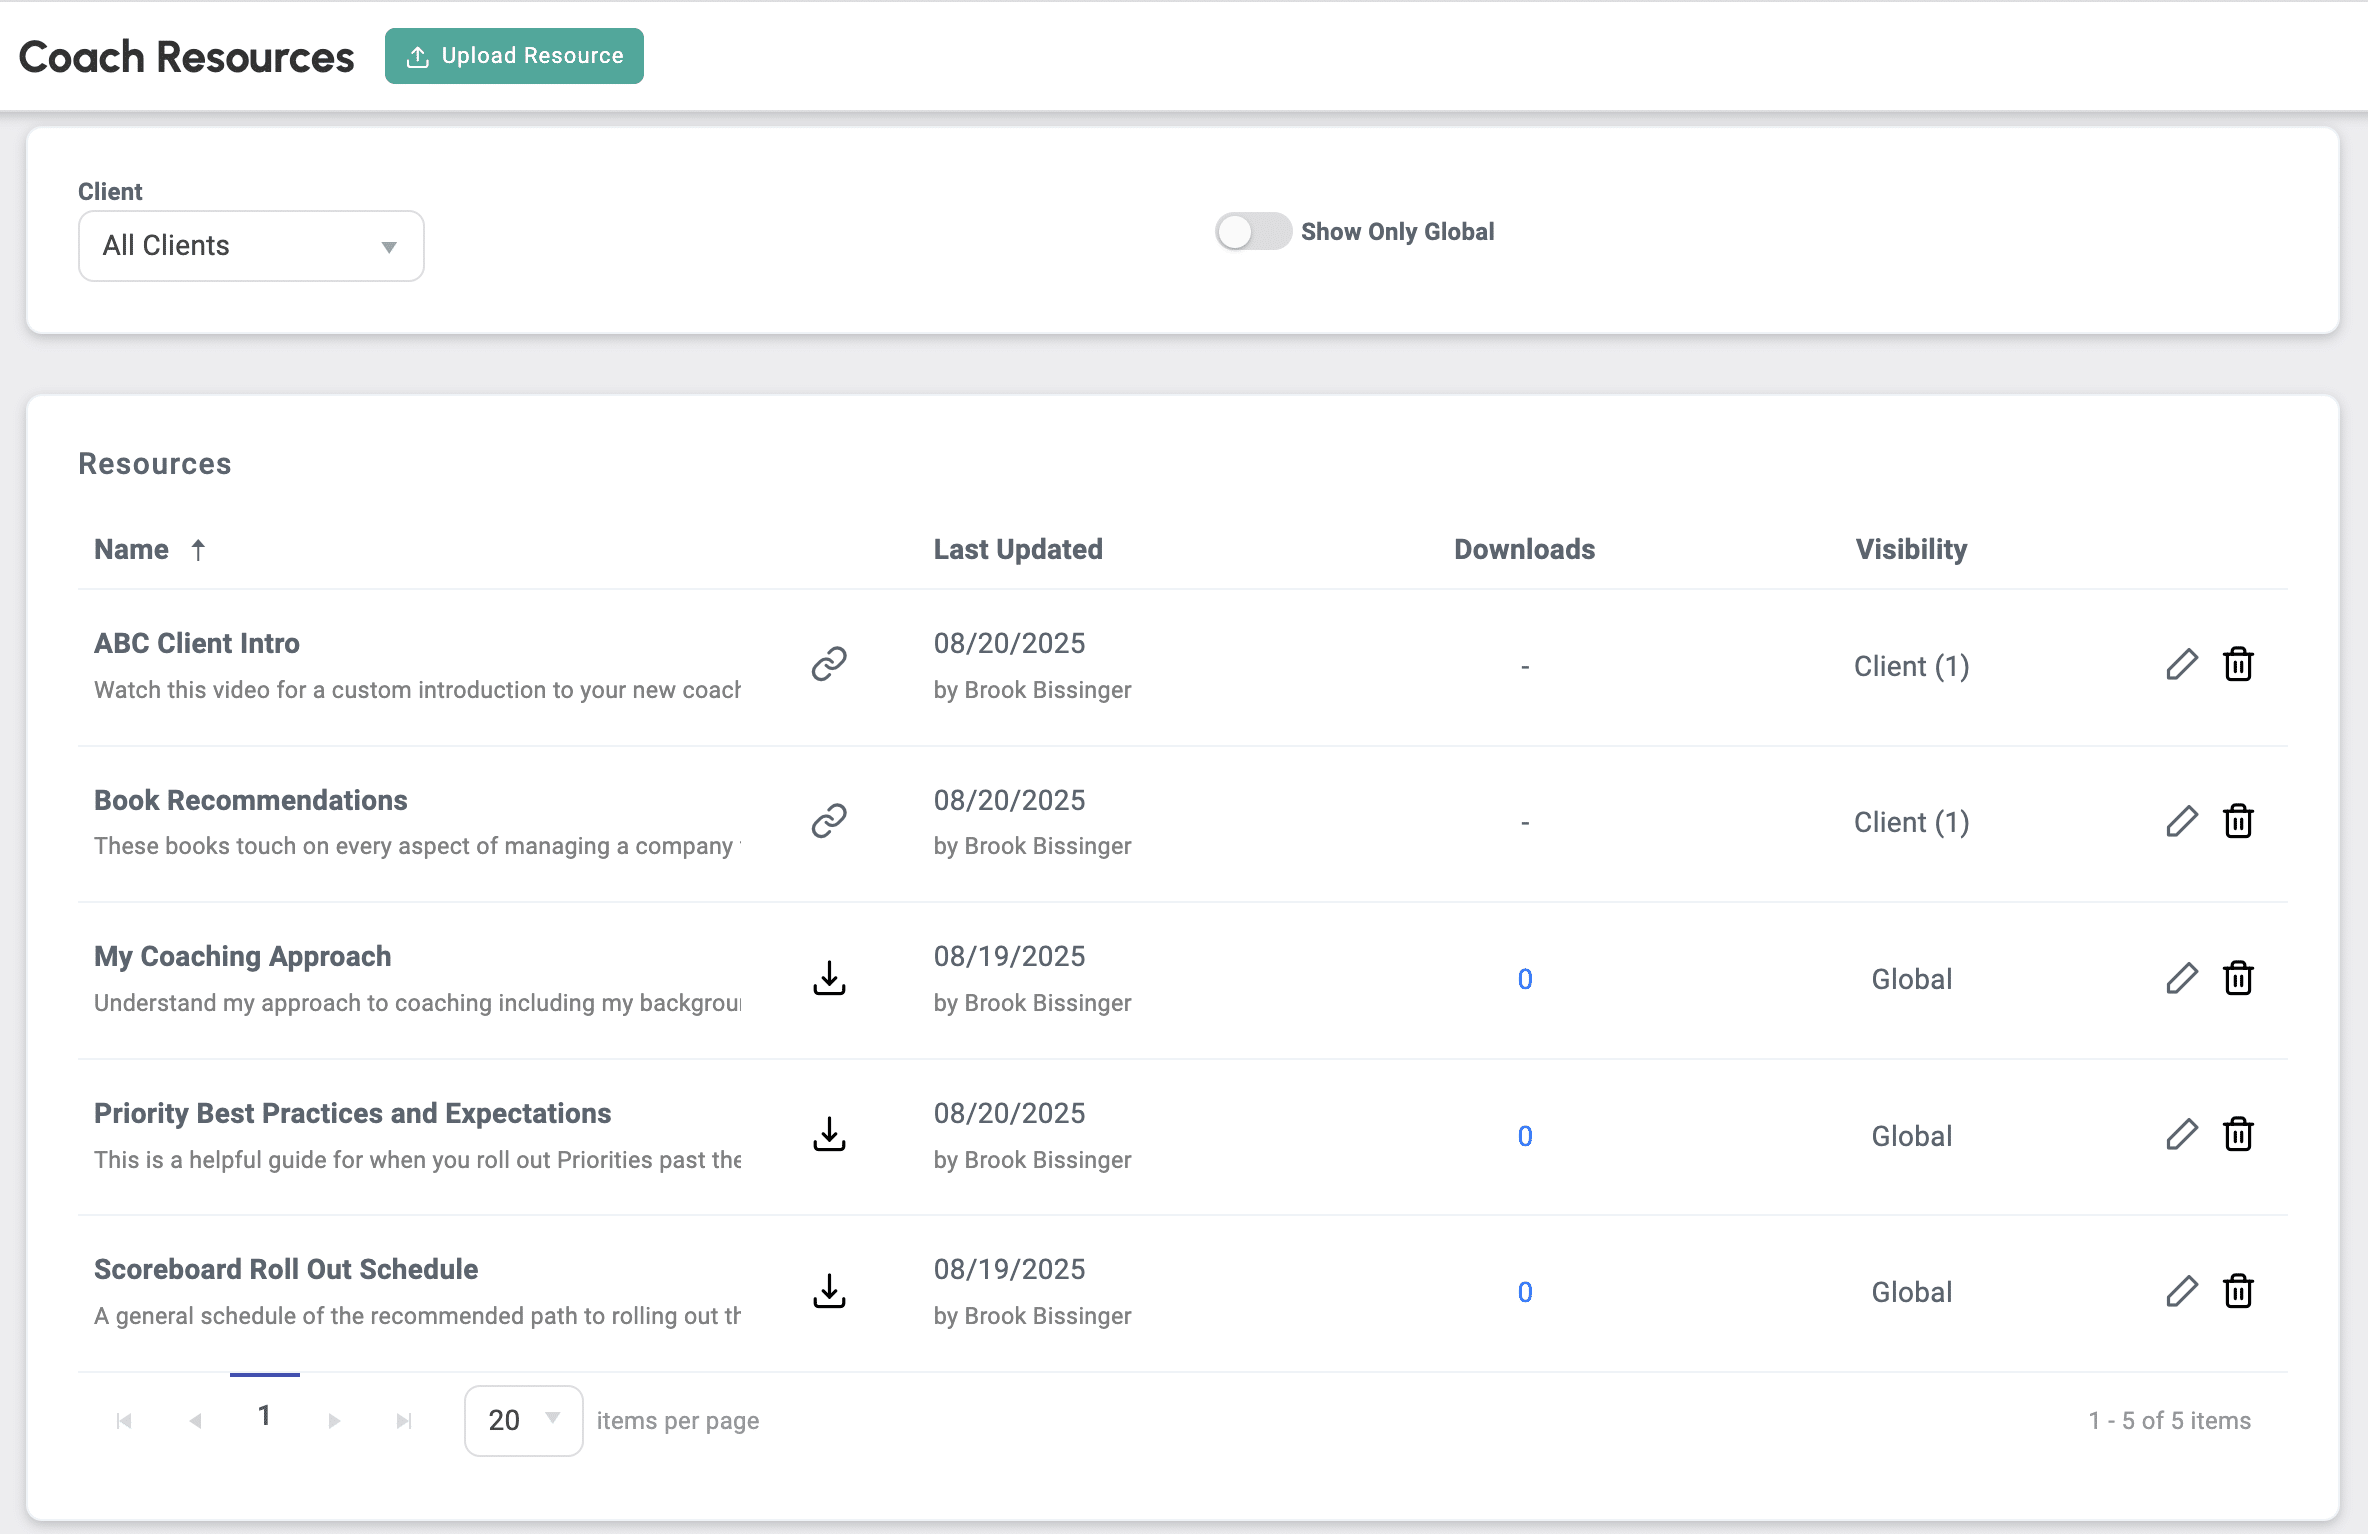Open the All Clients dropdown

[x=251, y=246]
